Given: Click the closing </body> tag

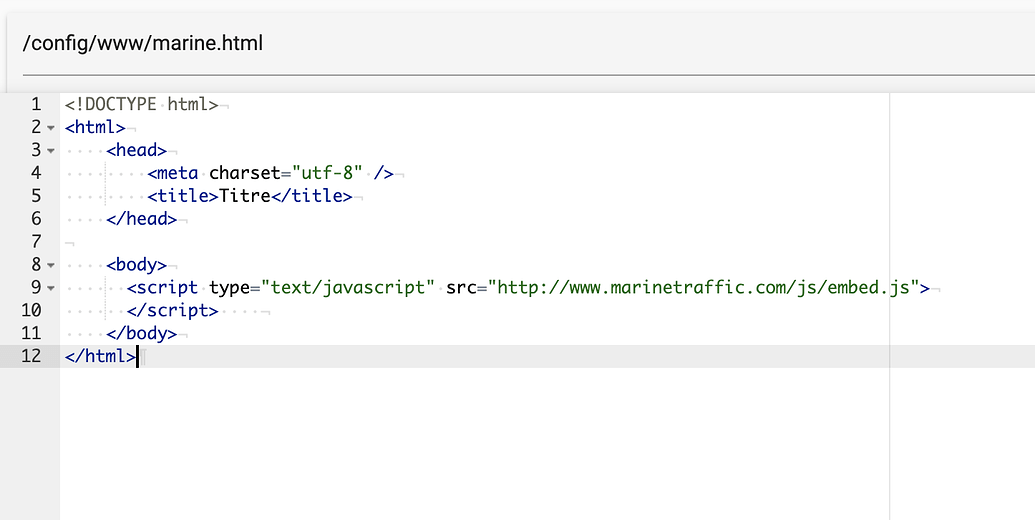Looking at the screenshot, I should (141, 334).
